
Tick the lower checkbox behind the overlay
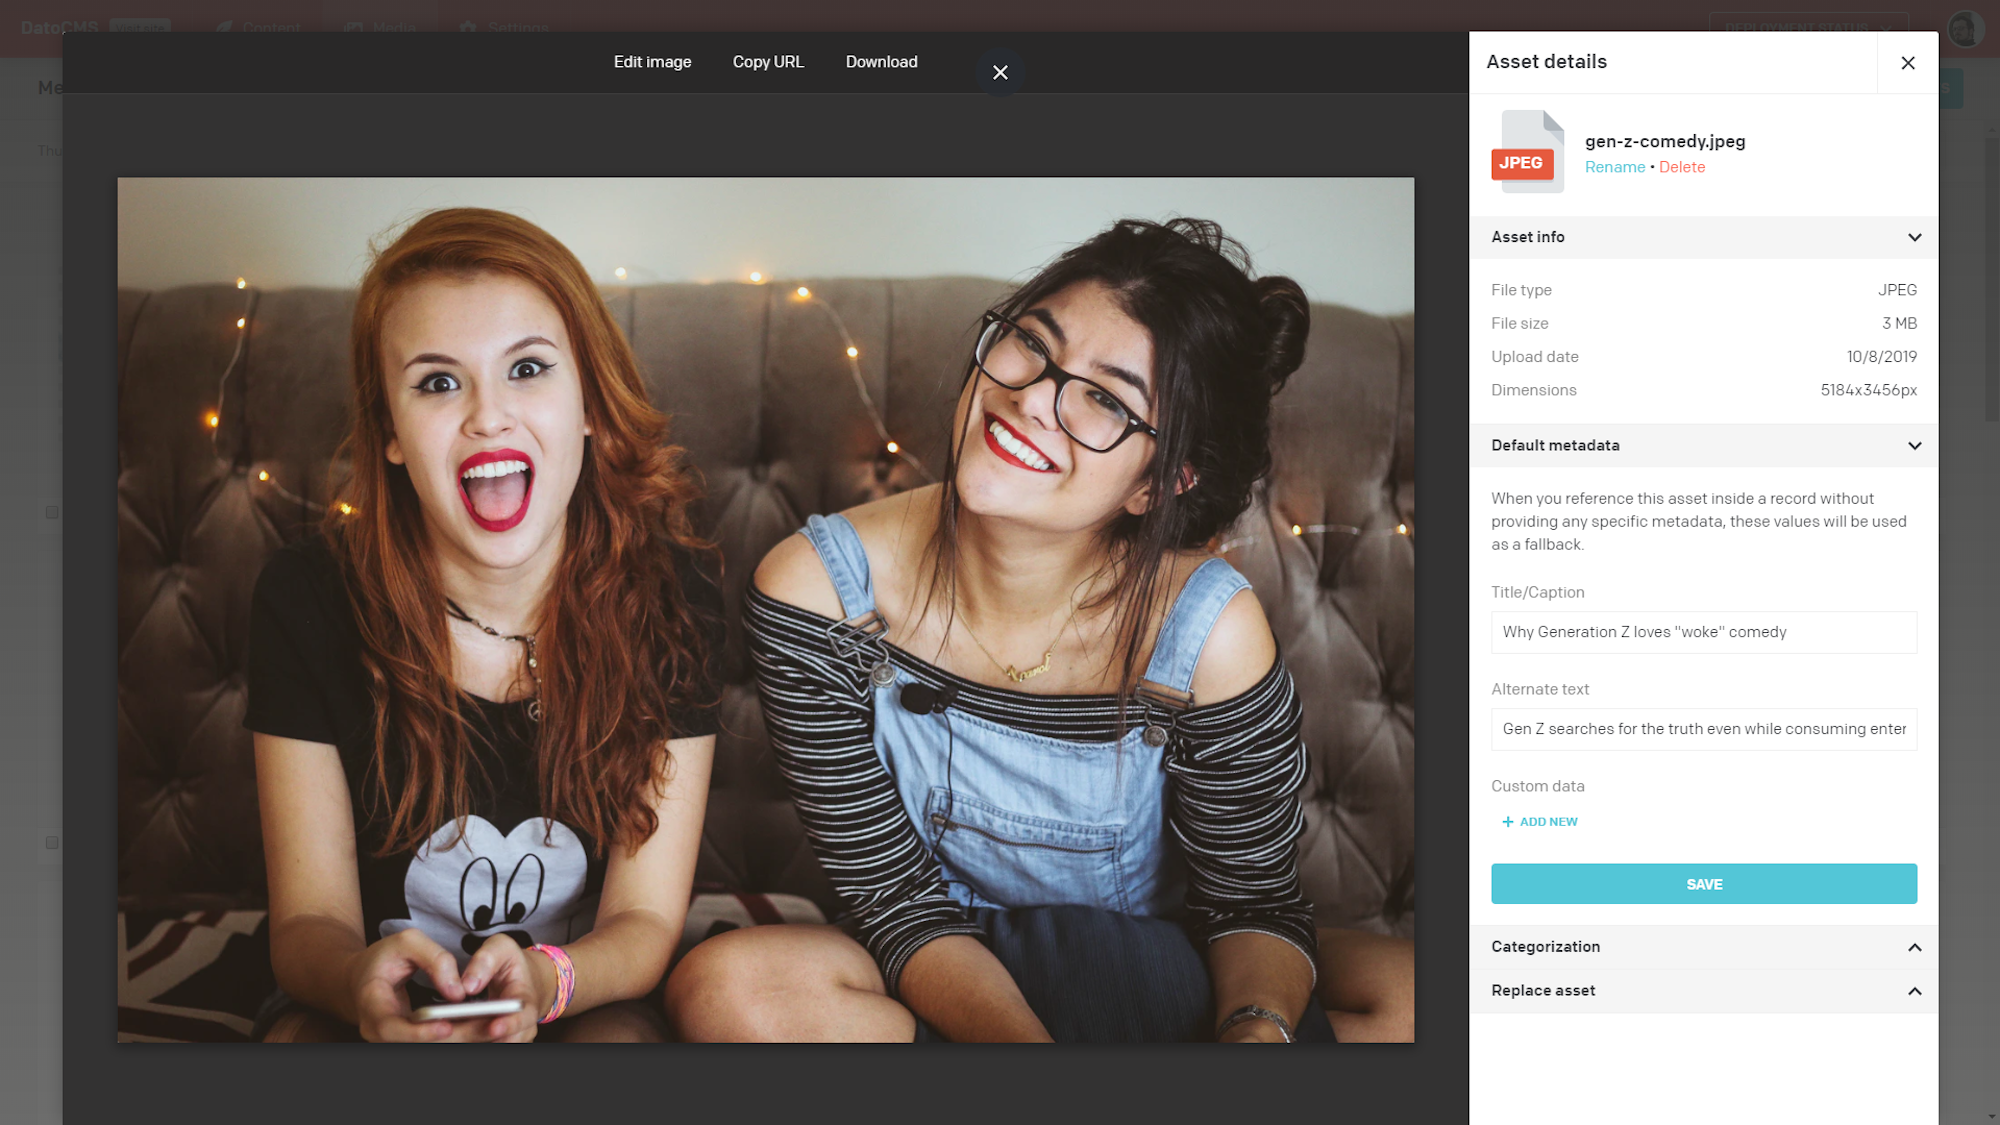click(x=52, y=843)
